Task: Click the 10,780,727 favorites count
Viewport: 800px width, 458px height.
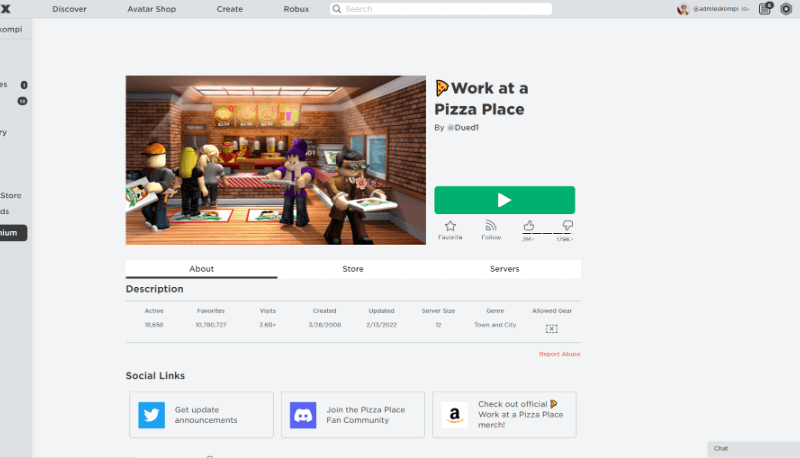Action: 211,325
